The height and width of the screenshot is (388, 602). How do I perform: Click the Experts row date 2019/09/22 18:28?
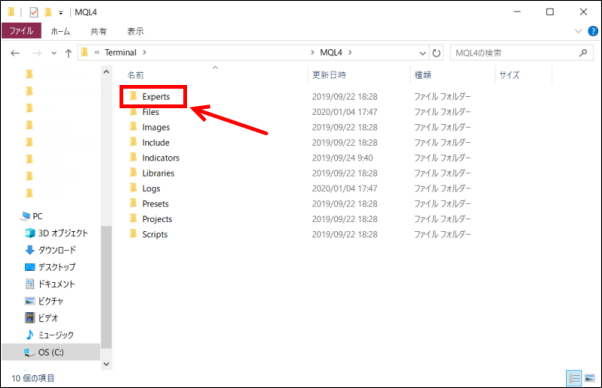pos(345,97)
